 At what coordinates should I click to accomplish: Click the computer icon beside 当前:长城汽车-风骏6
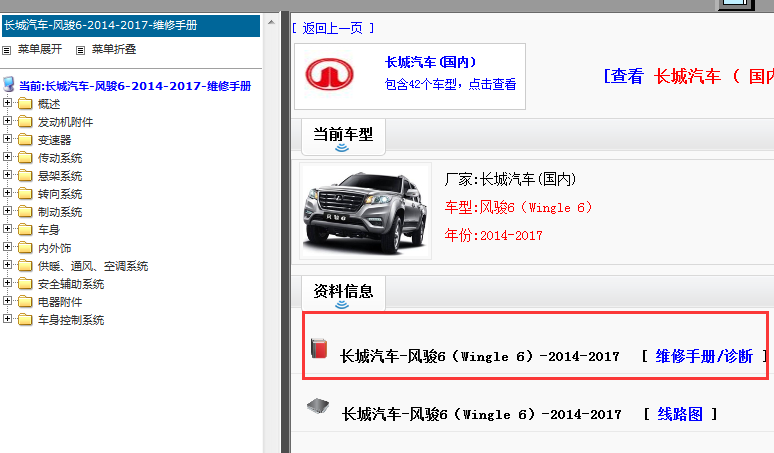coord(8,84)
